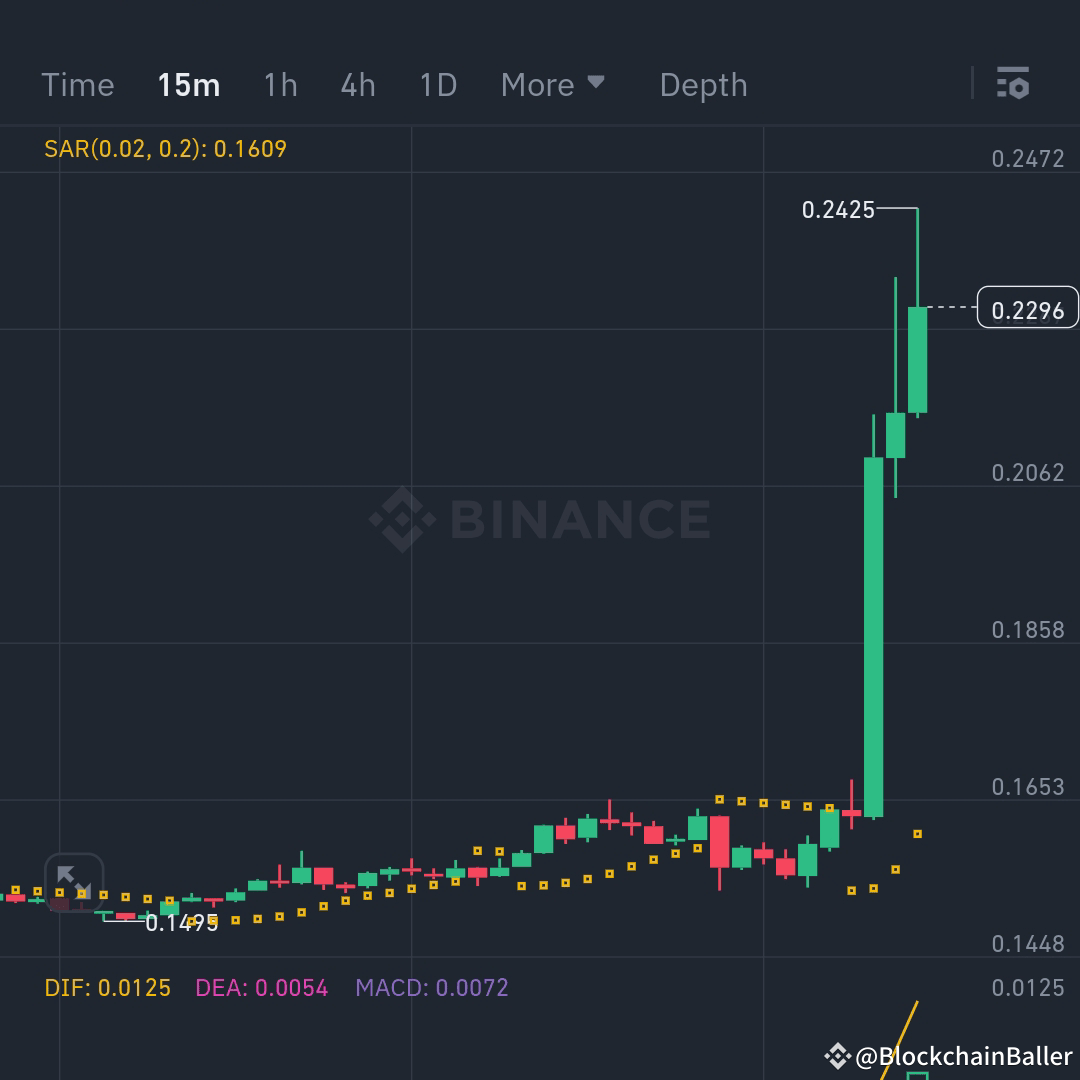The height and width of the screenshot is (1080, 1080).
Task: Open the chart indicator settings icon
Action: (x=1014, y=84)
